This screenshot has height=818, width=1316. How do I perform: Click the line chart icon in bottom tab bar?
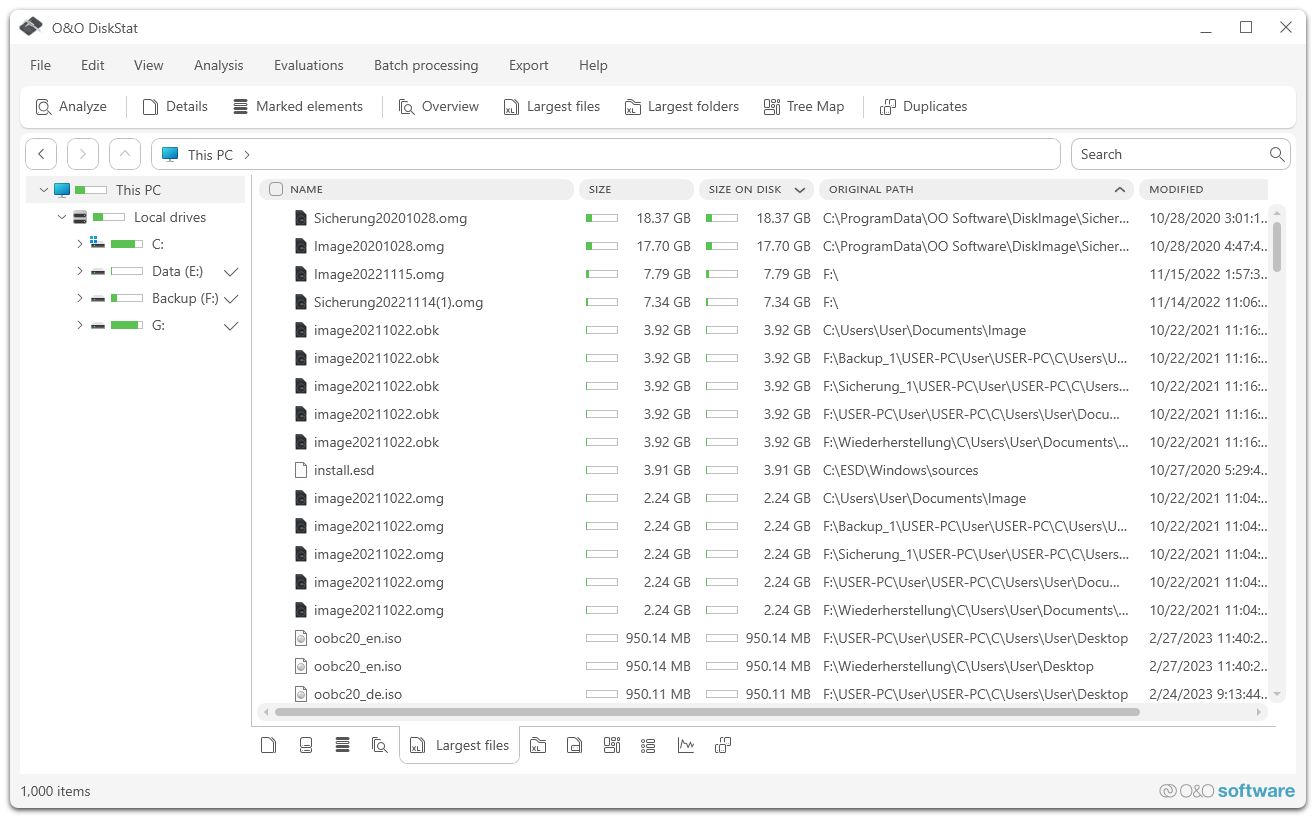686,745
